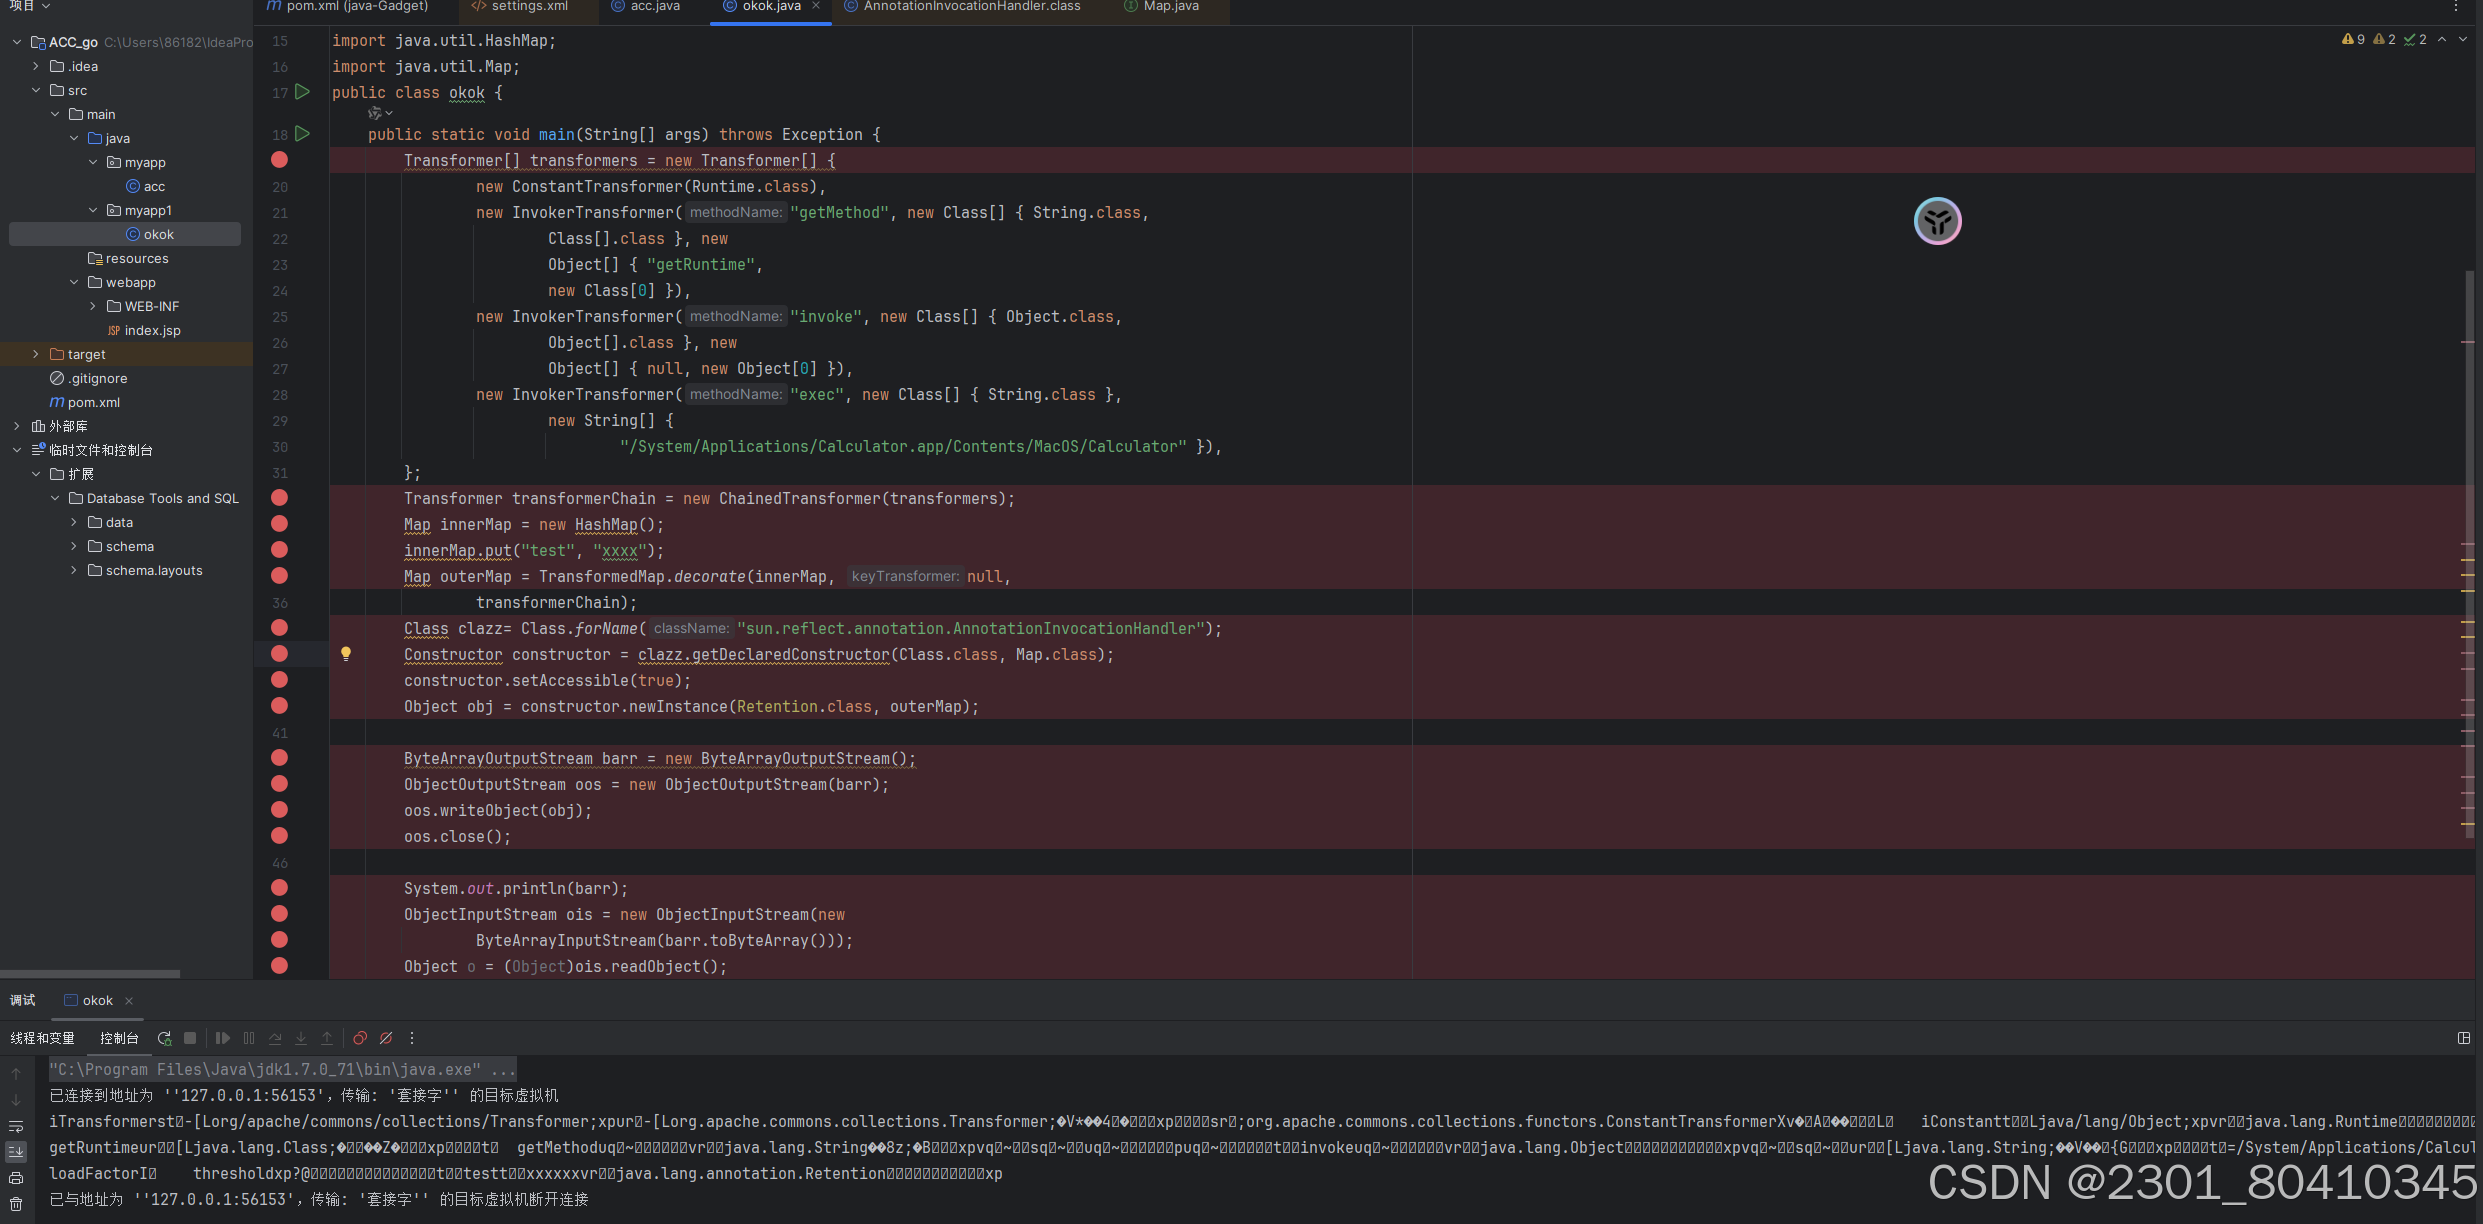The width and height of the screenshot is (2483, 1224).
Task: Click collapsed command line ellipsis in console
Action: pos(503,1069)
